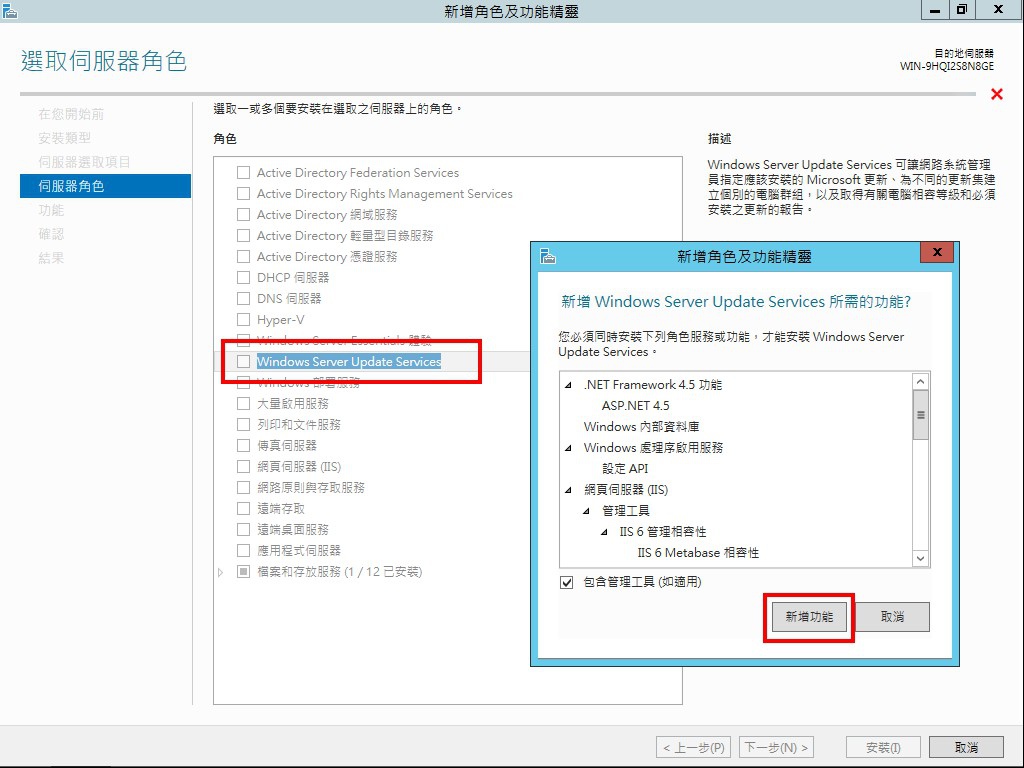Check Active Directory 憑證服務 role
Screen dimensions: 1024x768
pos(244,256)
